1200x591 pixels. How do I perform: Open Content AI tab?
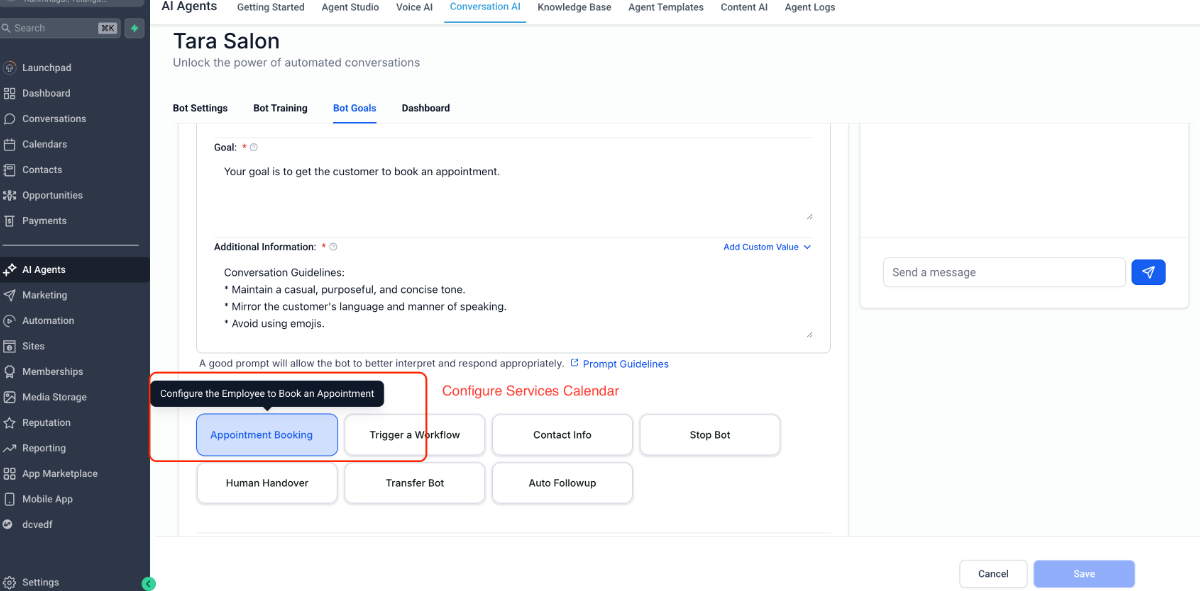pyautogui.click(x=744, y=7)
